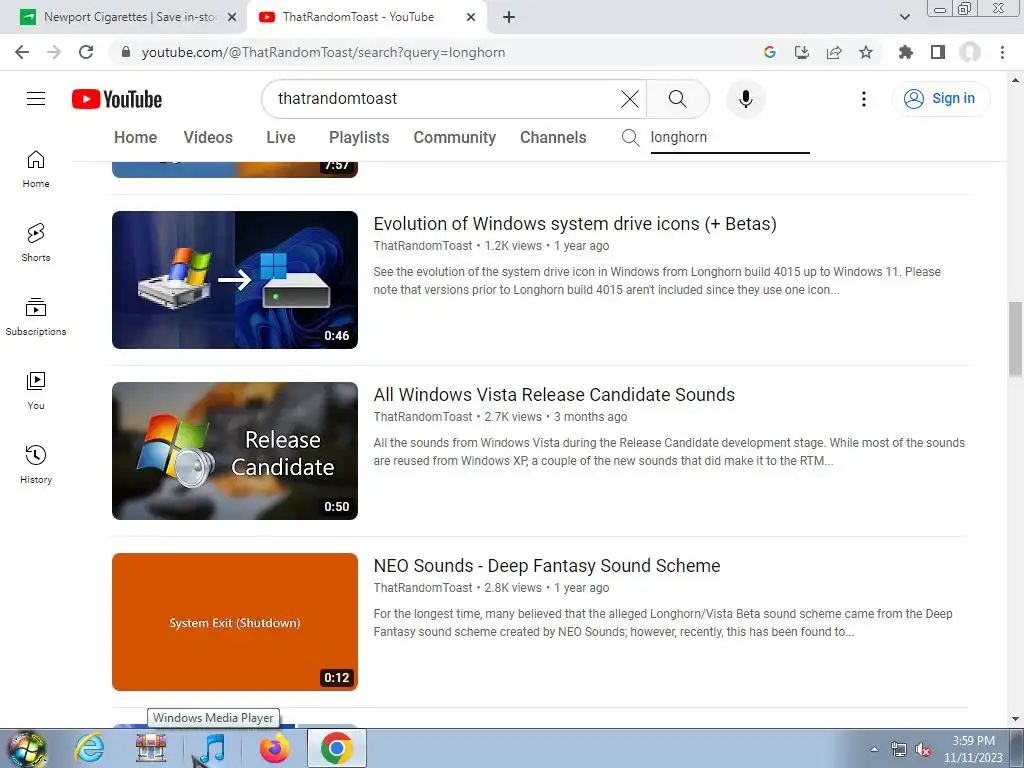Open channel Home tab
The image size is (1024, 768).
point(135,137)
